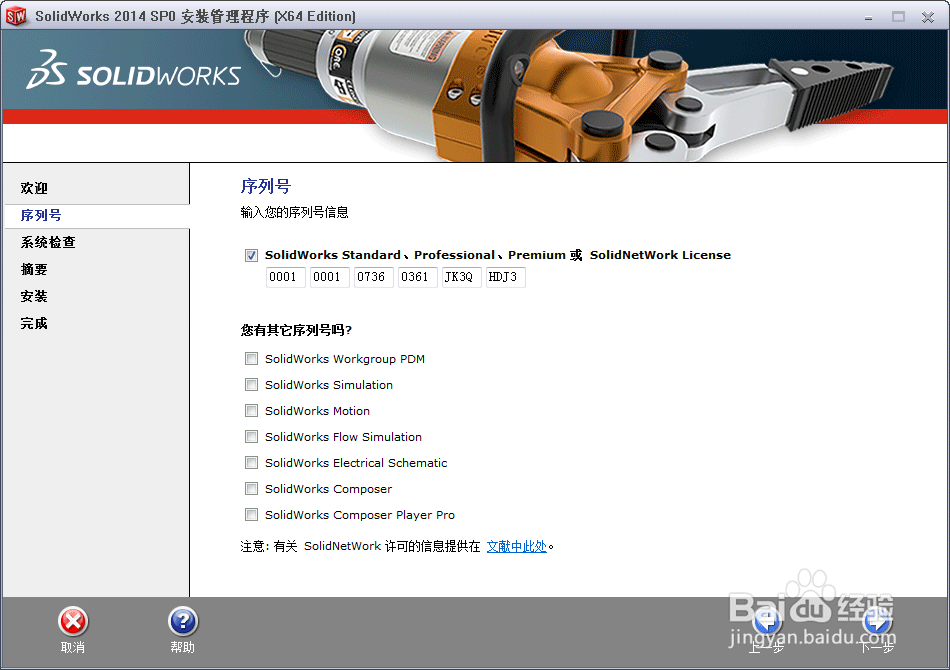
Task: Check the SolidWorks Composer option
Action: coord(251,488)
